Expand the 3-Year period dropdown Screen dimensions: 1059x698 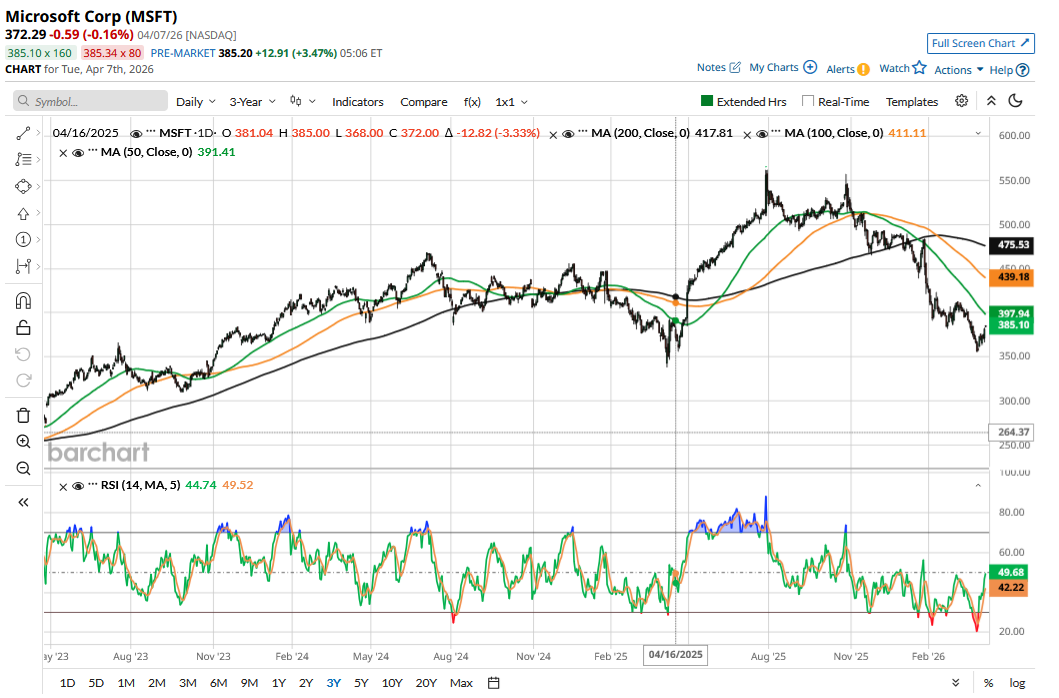(x=252, y=102)
